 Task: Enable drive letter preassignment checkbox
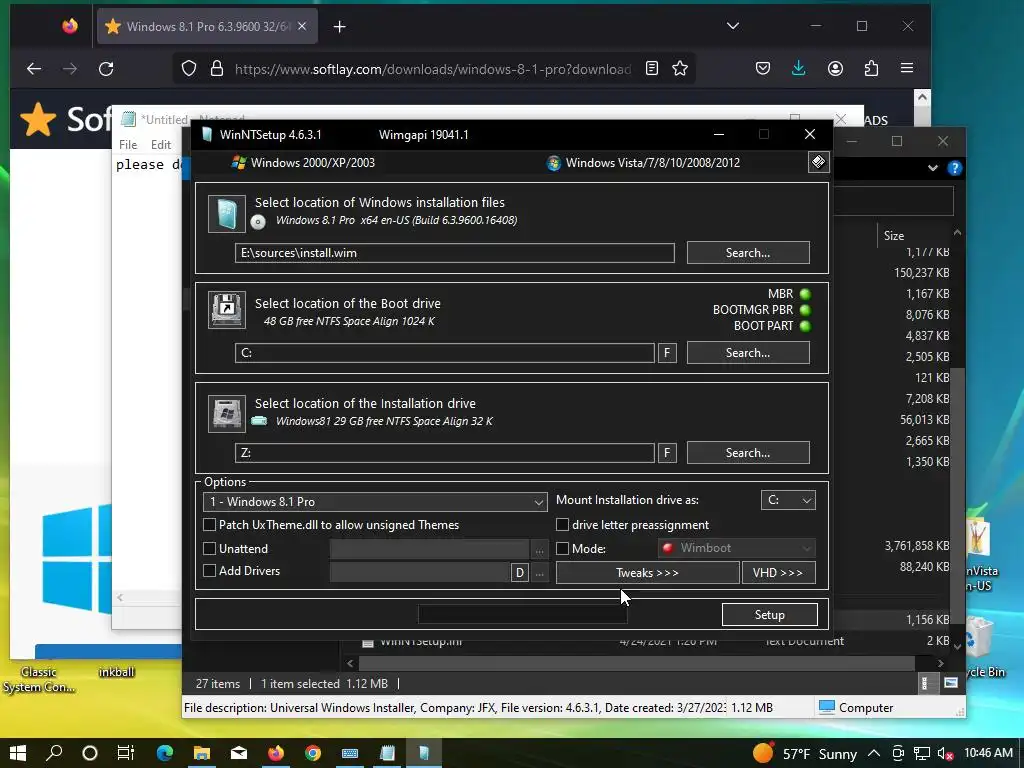click(x=562, y=524)
